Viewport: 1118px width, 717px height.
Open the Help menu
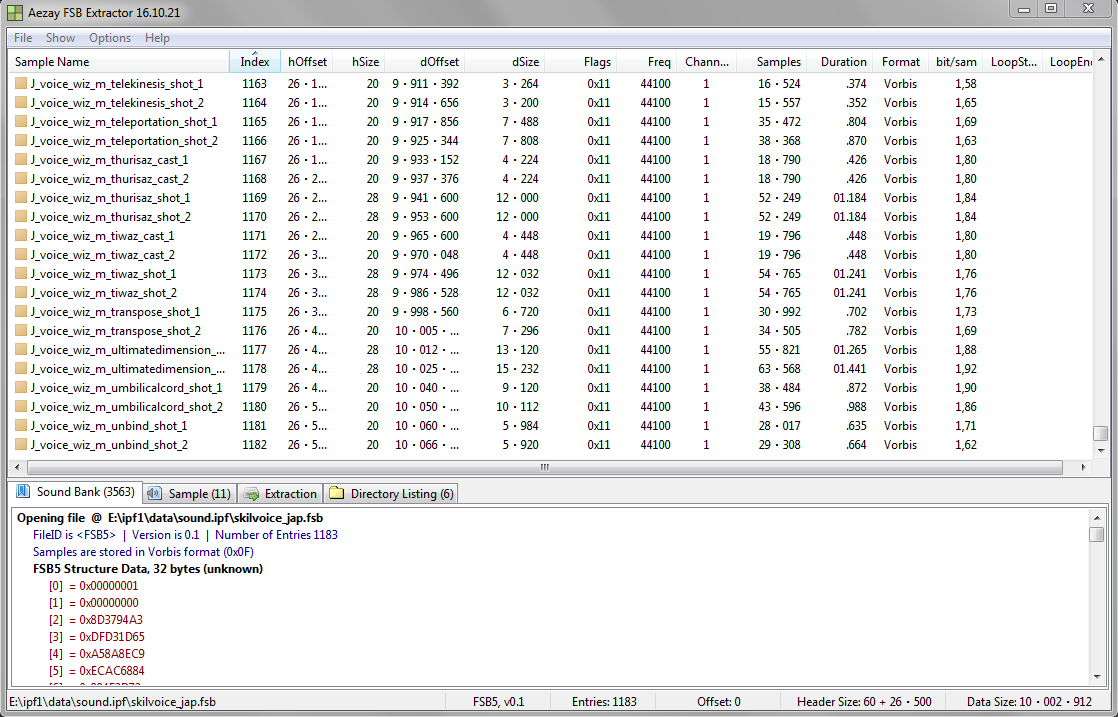[x=157, y=38]
